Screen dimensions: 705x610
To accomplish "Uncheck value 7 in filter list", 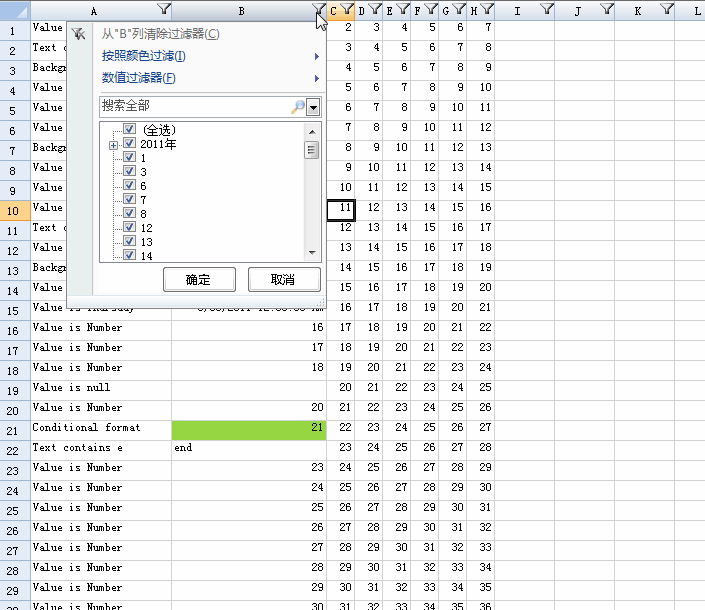I will [x=129, y=199].
